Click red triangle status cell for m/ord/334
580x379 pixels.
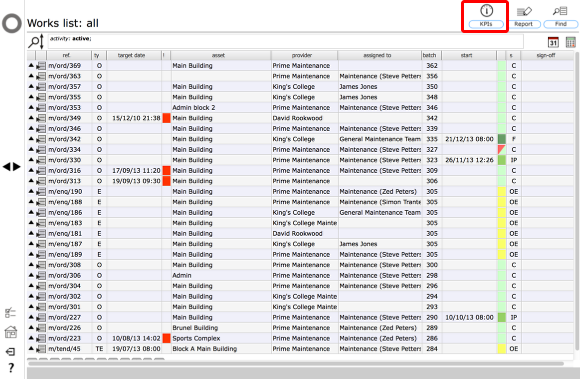(x=502, y=149)
